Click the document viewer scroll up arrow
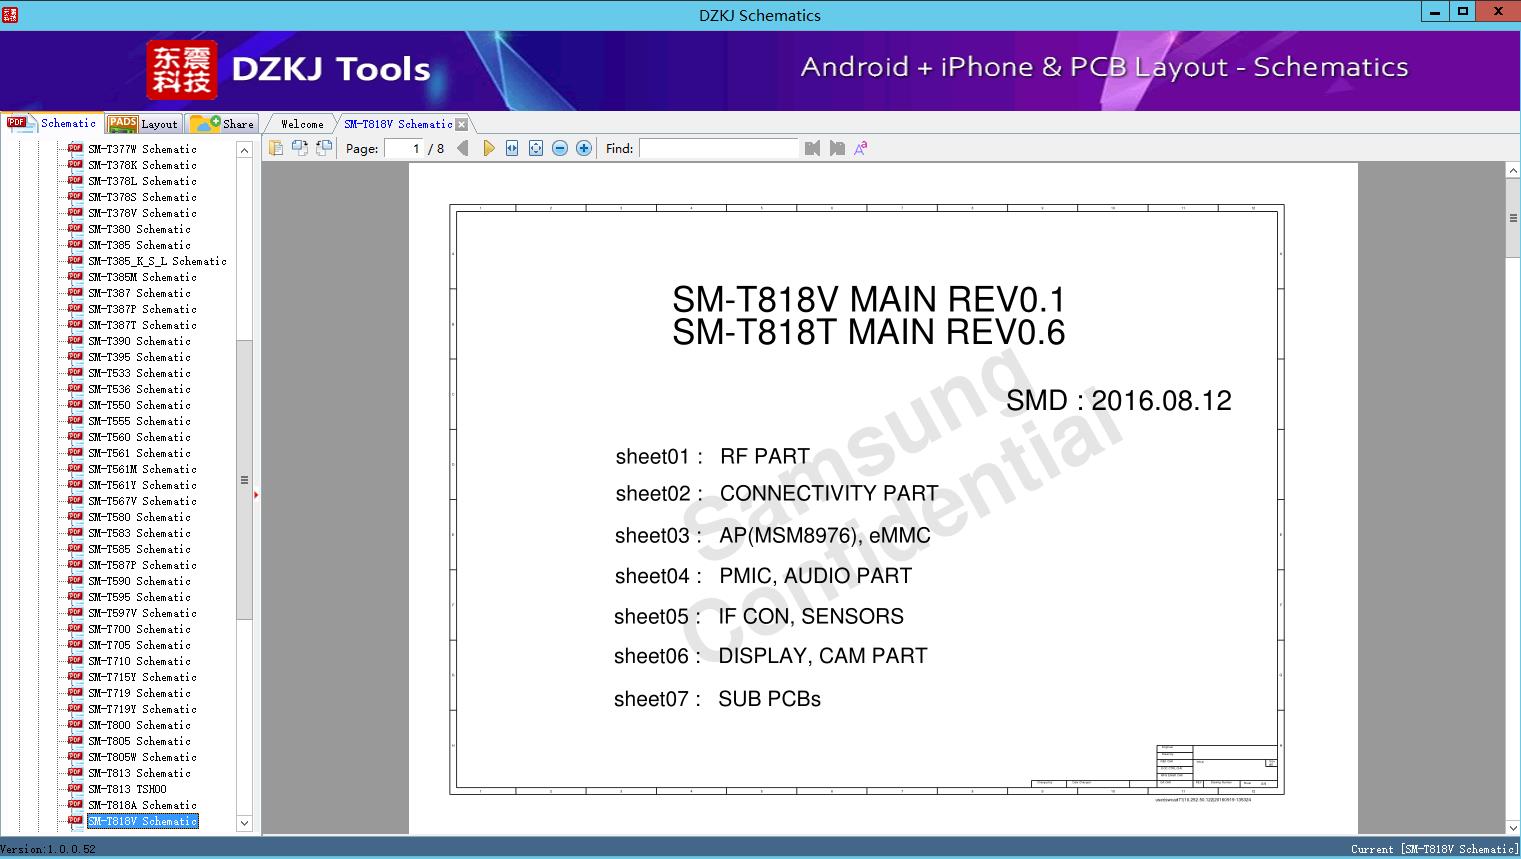1521x859 pixels. coord(1513,171)
